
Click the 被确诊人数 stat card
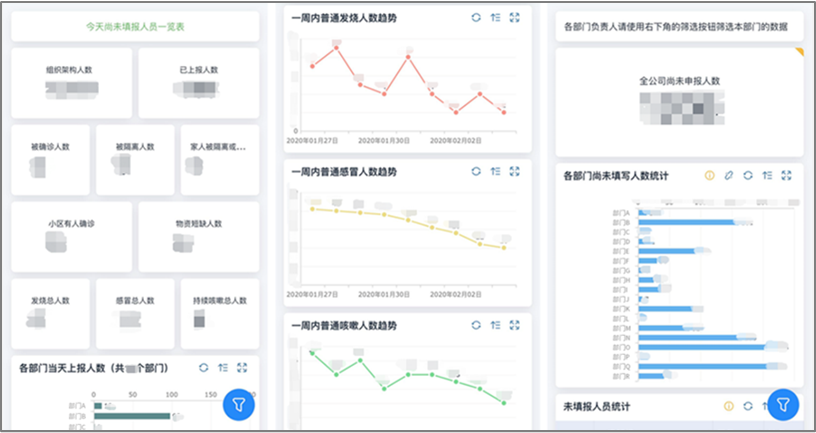pos(50,159)
